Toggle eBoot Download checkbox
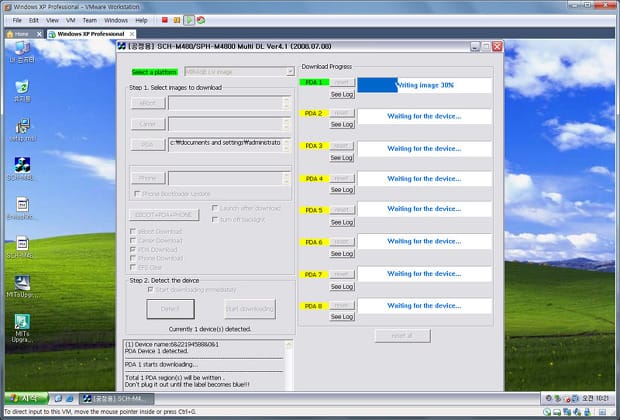The image size is (620, 420). [133, 231]
